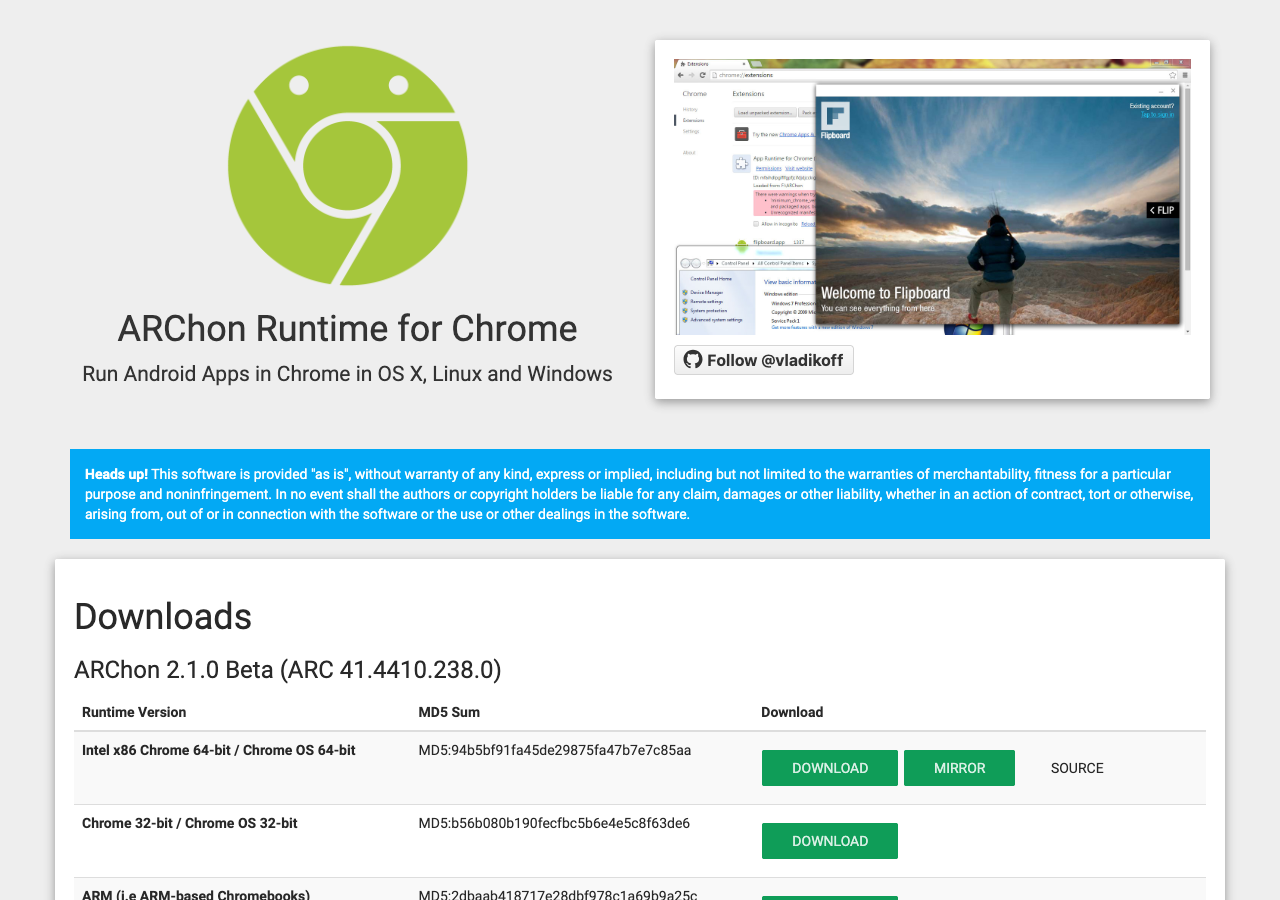The height and width of the screenshot is (900, 1280).
Task: Select the Device Manager icon in Control Panel
Action: [x=686, y=292]
